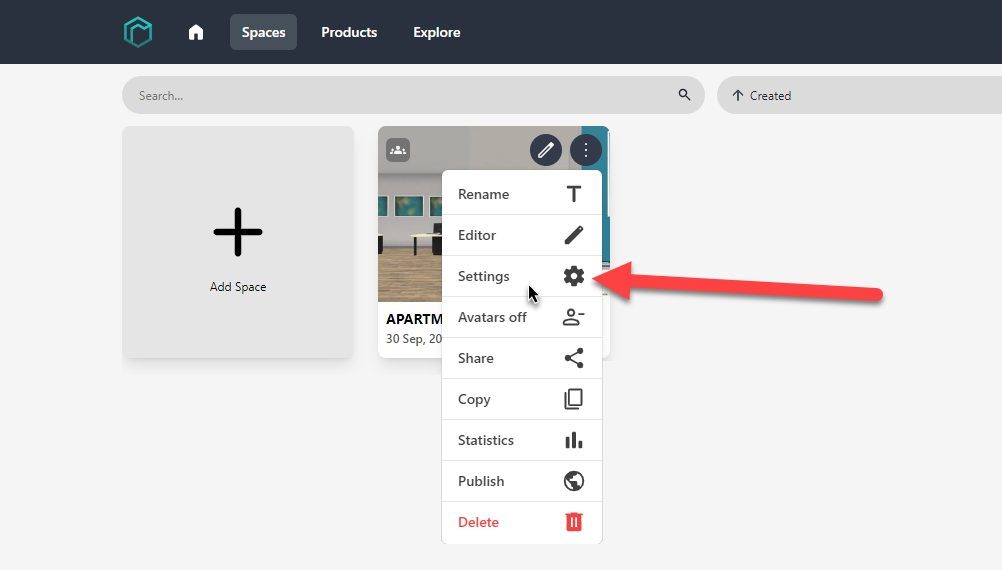Click the Statistics bar chart icon
This screenshot has height=570, width=1002.
click(573, 440)
